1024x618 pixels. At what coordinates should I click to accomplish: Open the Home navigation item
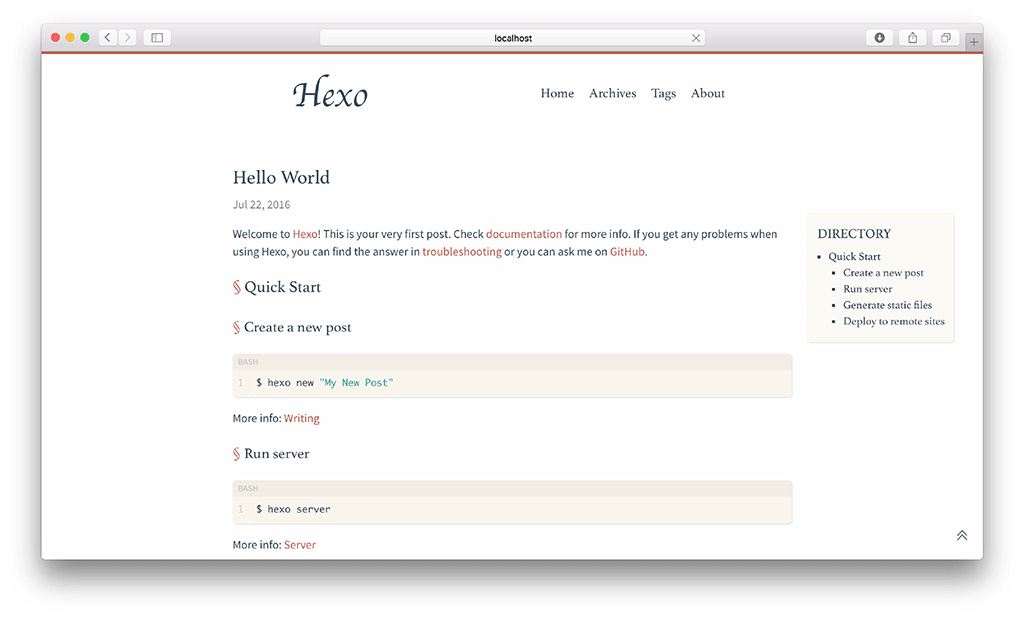tap(557, 93)
